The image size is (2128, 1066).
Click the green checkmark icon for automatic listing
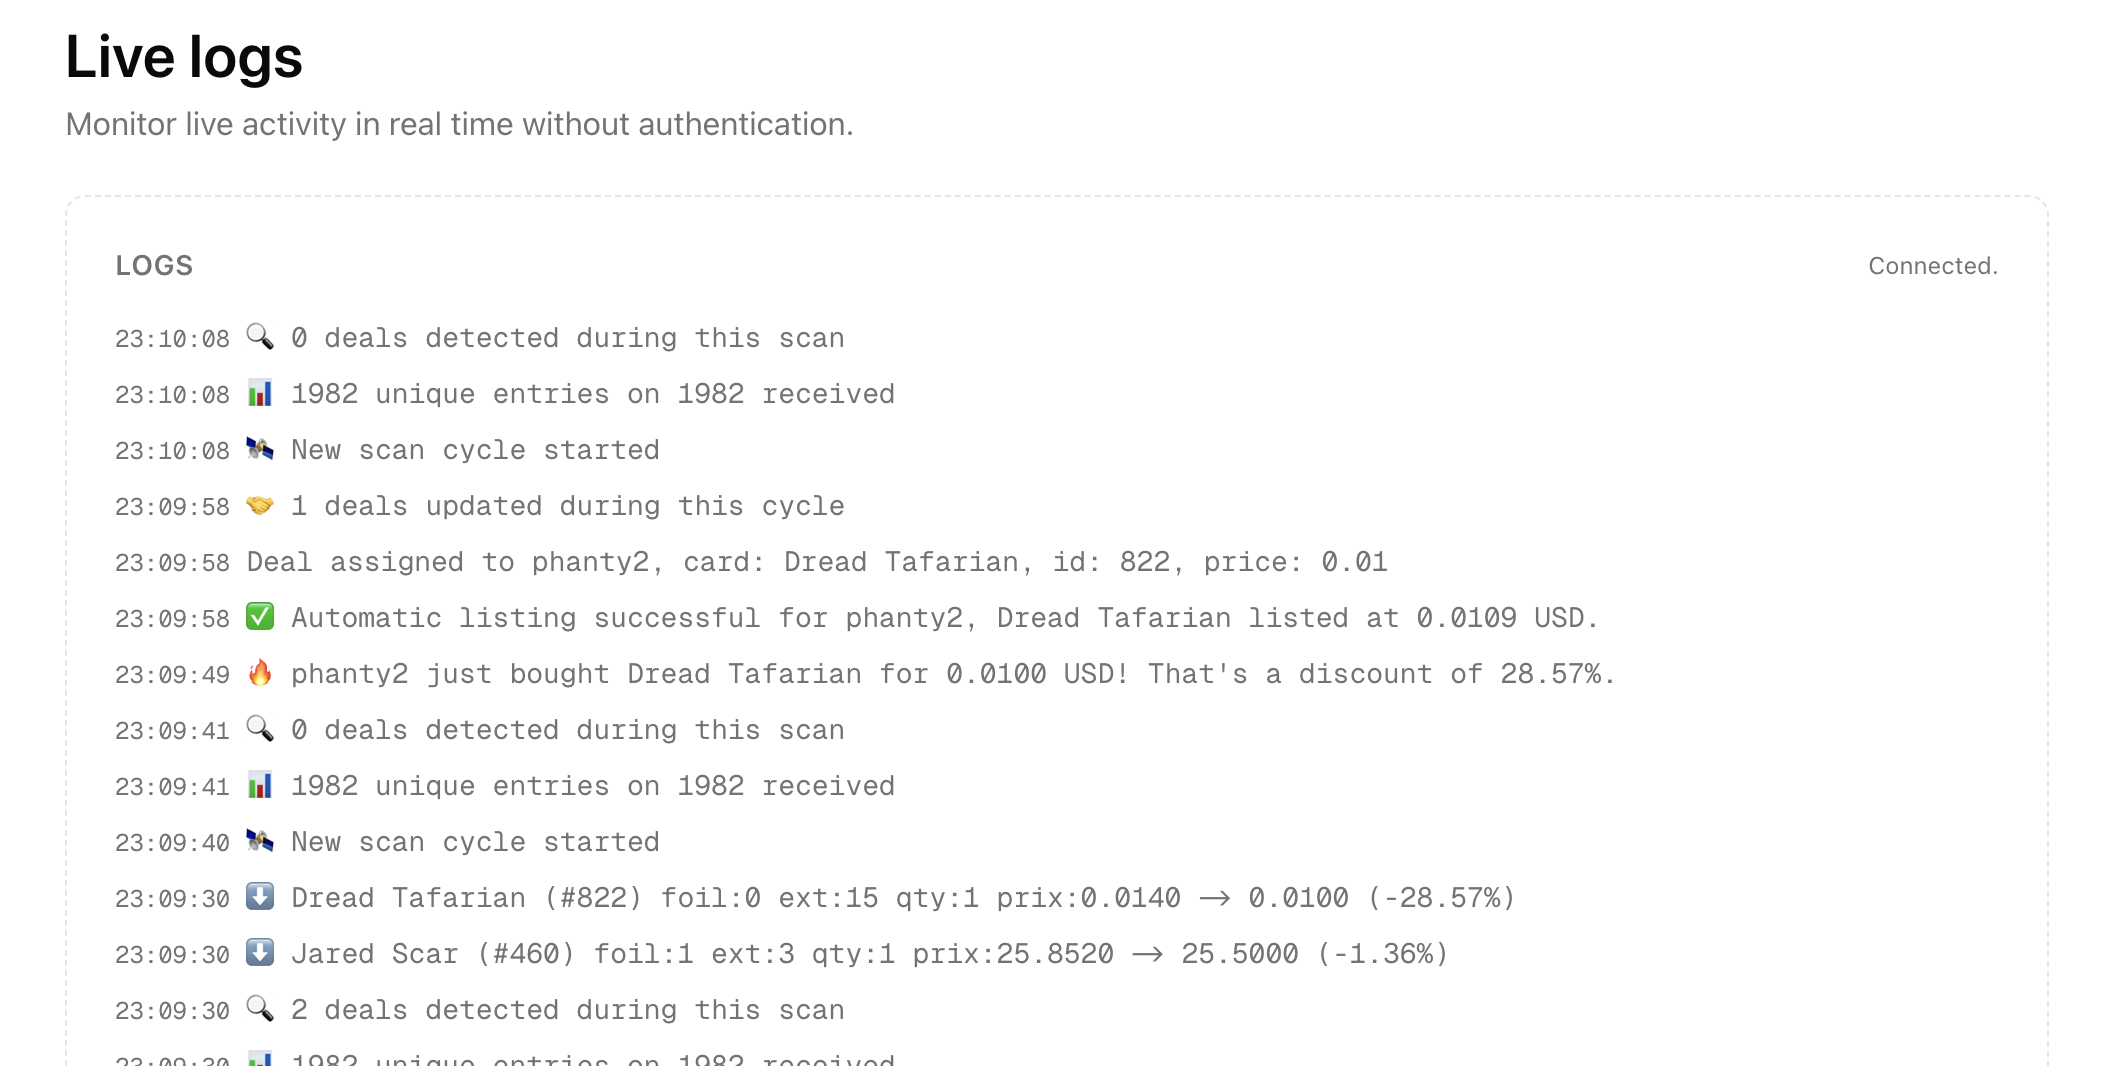[260, 617]
